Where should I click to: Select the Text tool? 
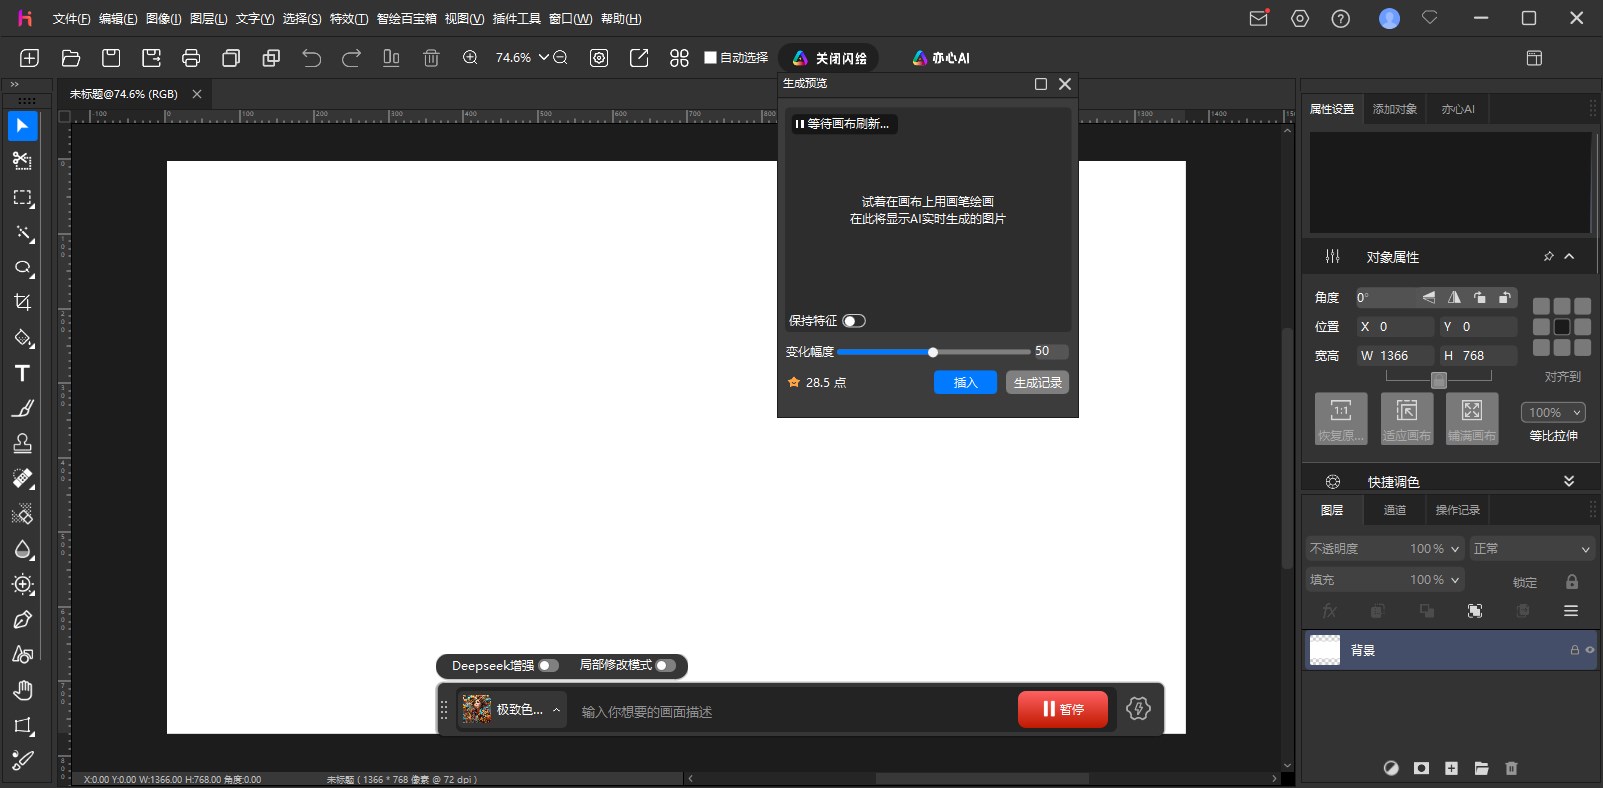pos(22,373)
